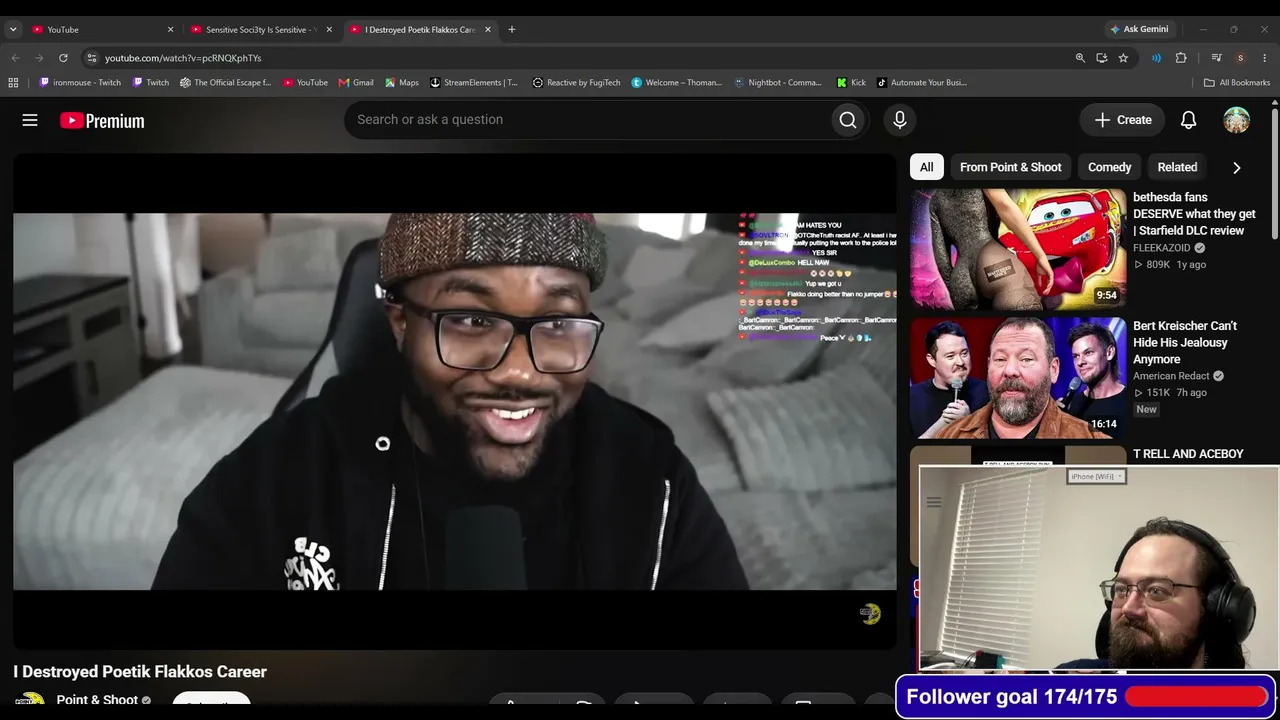Select the All filter chip
This screenshot has height=720, width=1280.
coord(927,167)
